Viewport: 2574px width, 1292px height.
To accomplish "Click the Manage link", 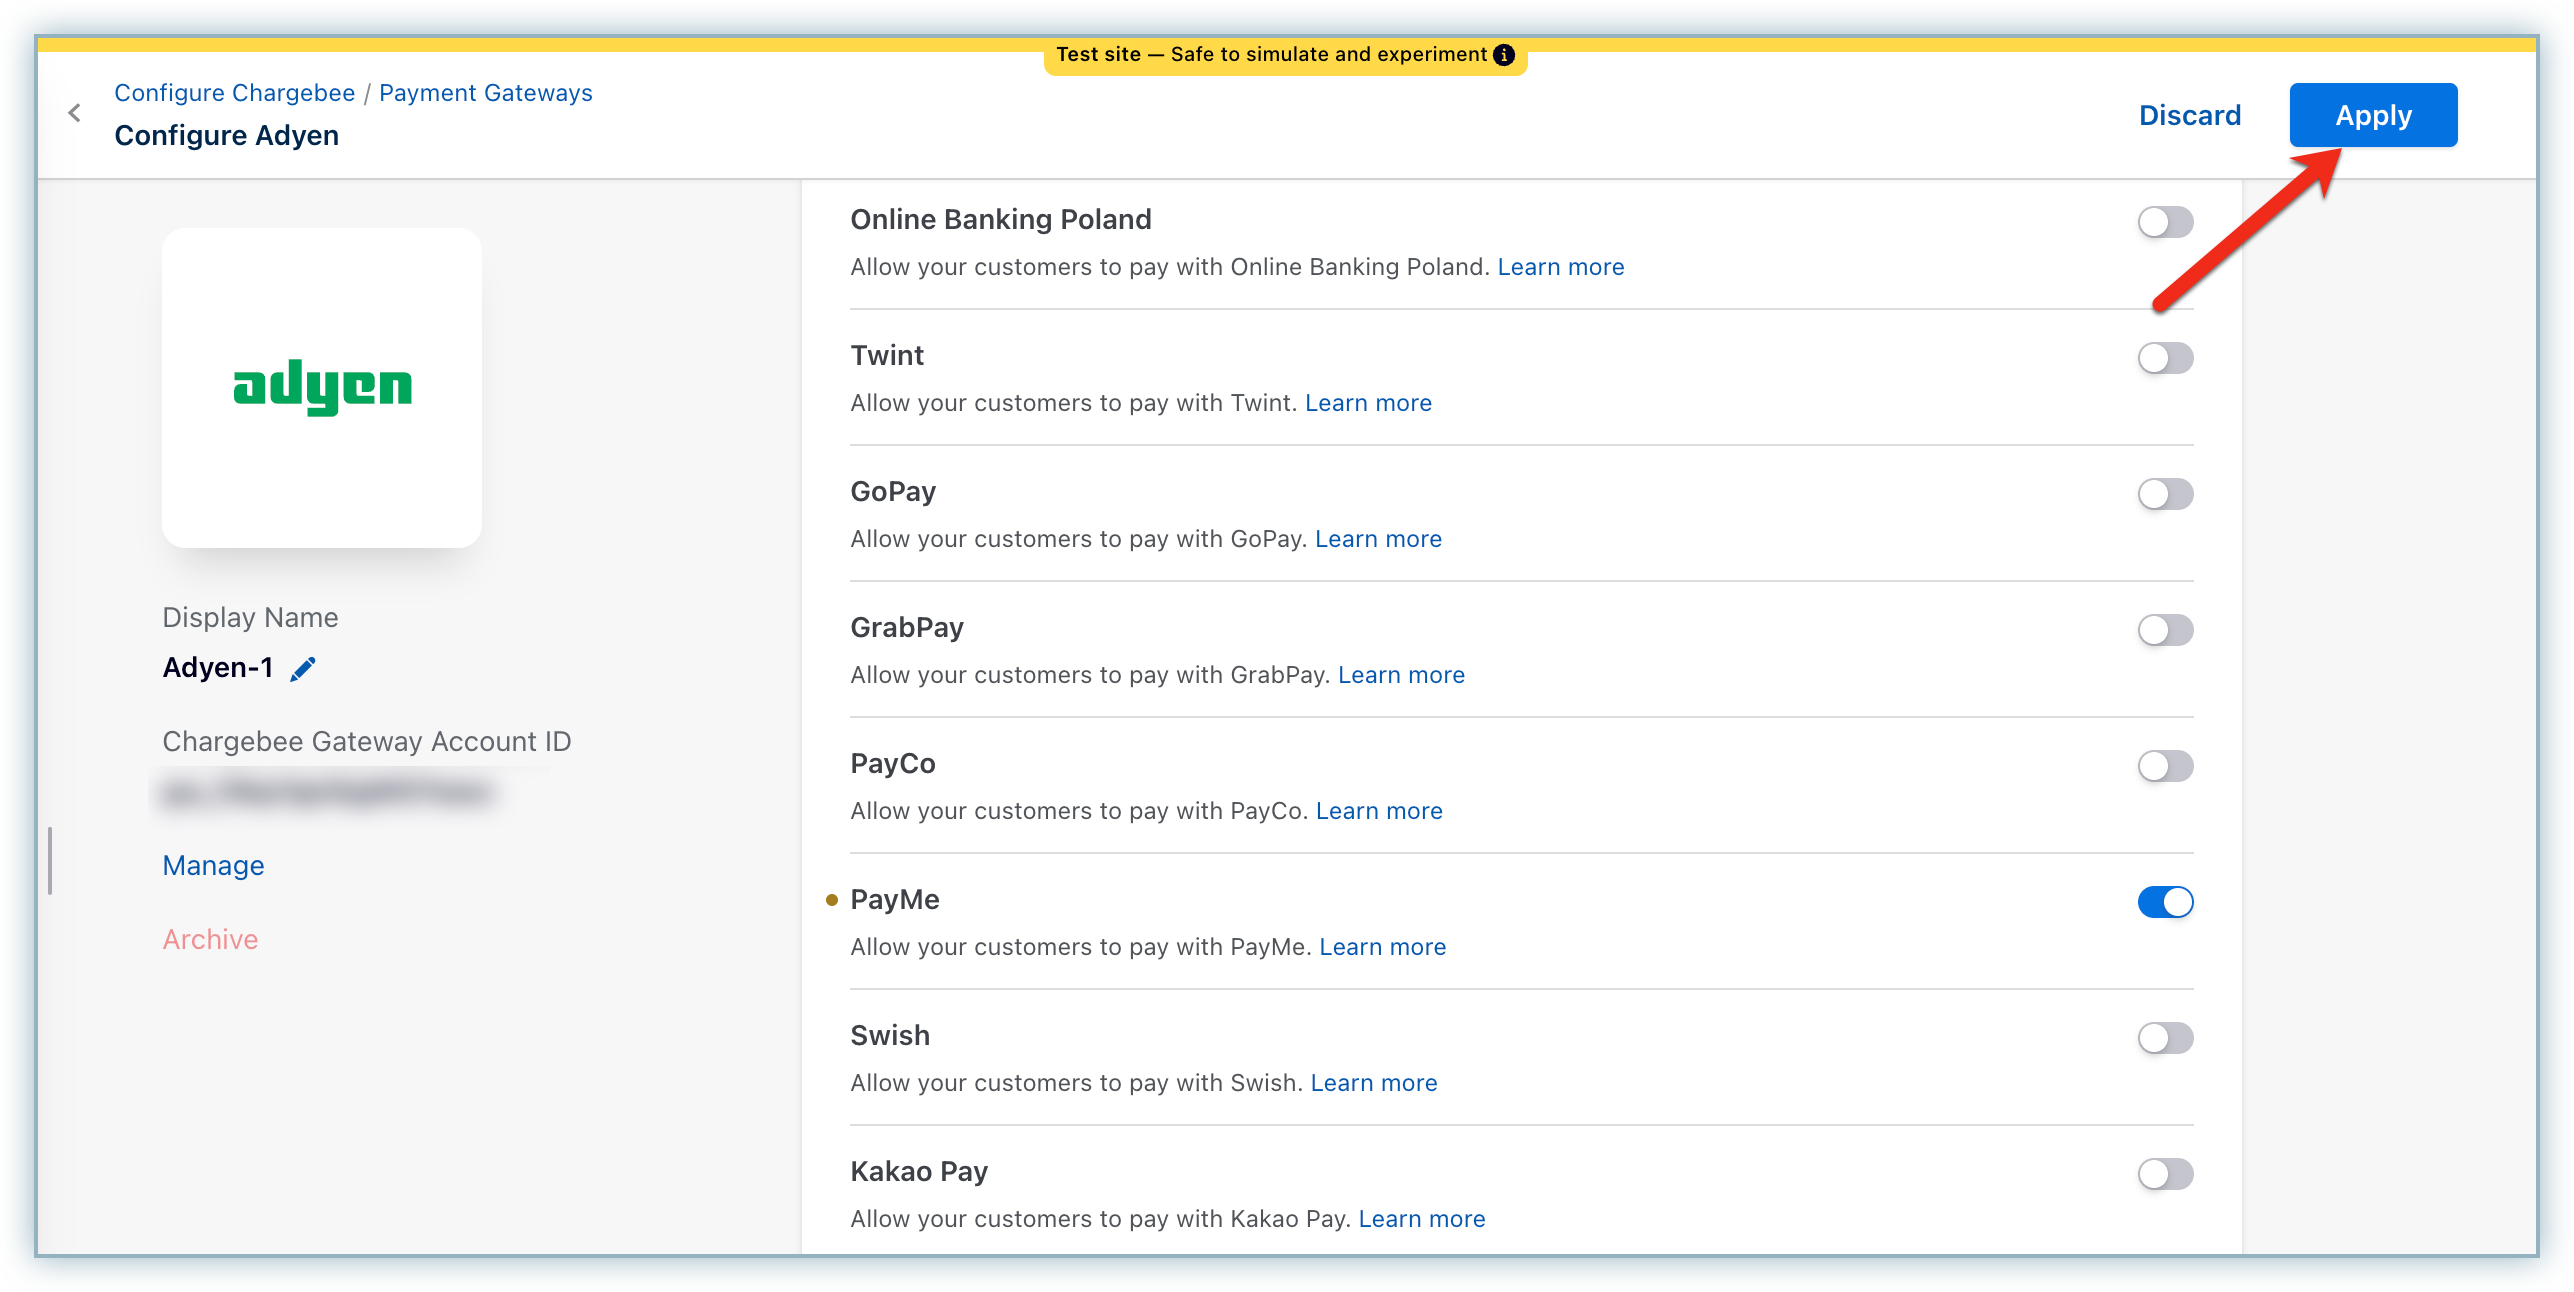I will pyautogui.click(x=214, y=865).
